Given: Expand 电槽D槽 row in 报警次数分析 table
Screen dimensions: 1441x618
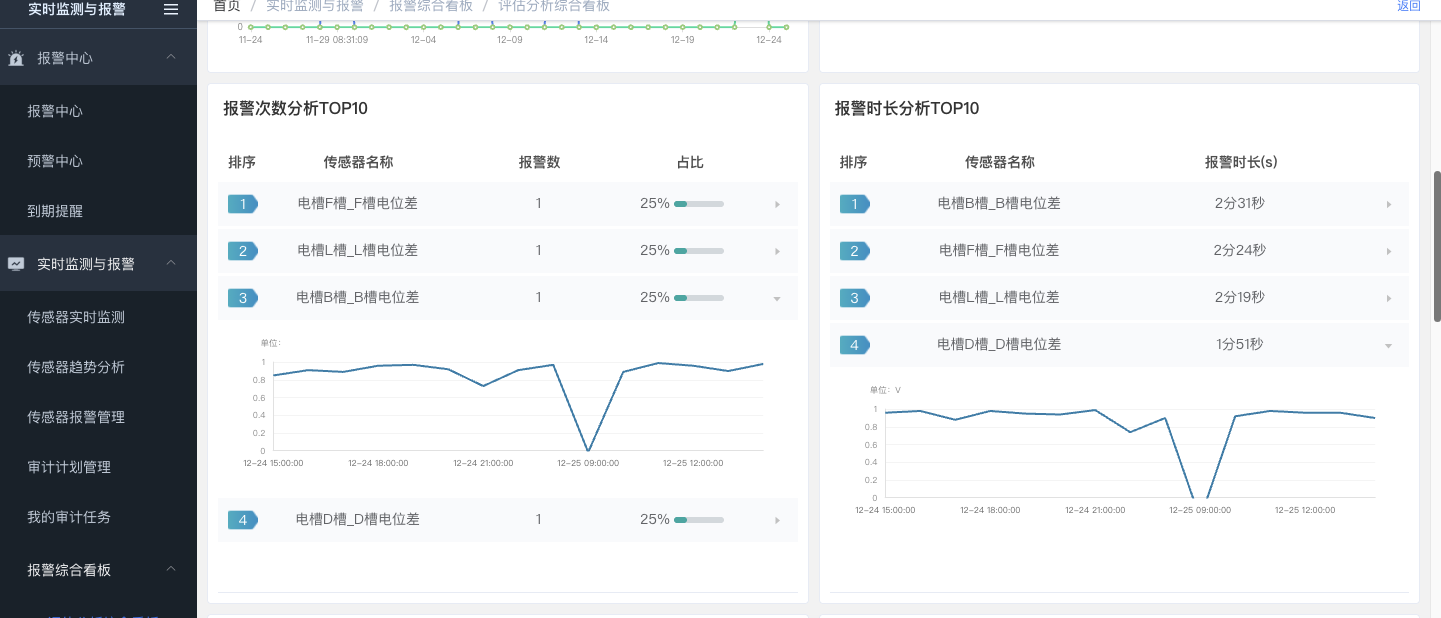Looking at the screenshot, I should click(777, 521).
